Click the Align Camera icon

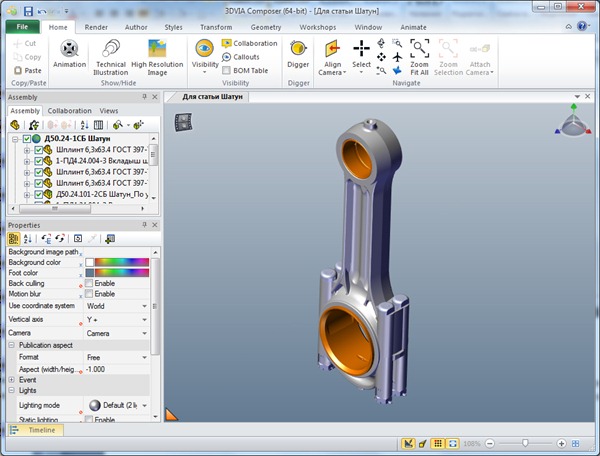332,49
